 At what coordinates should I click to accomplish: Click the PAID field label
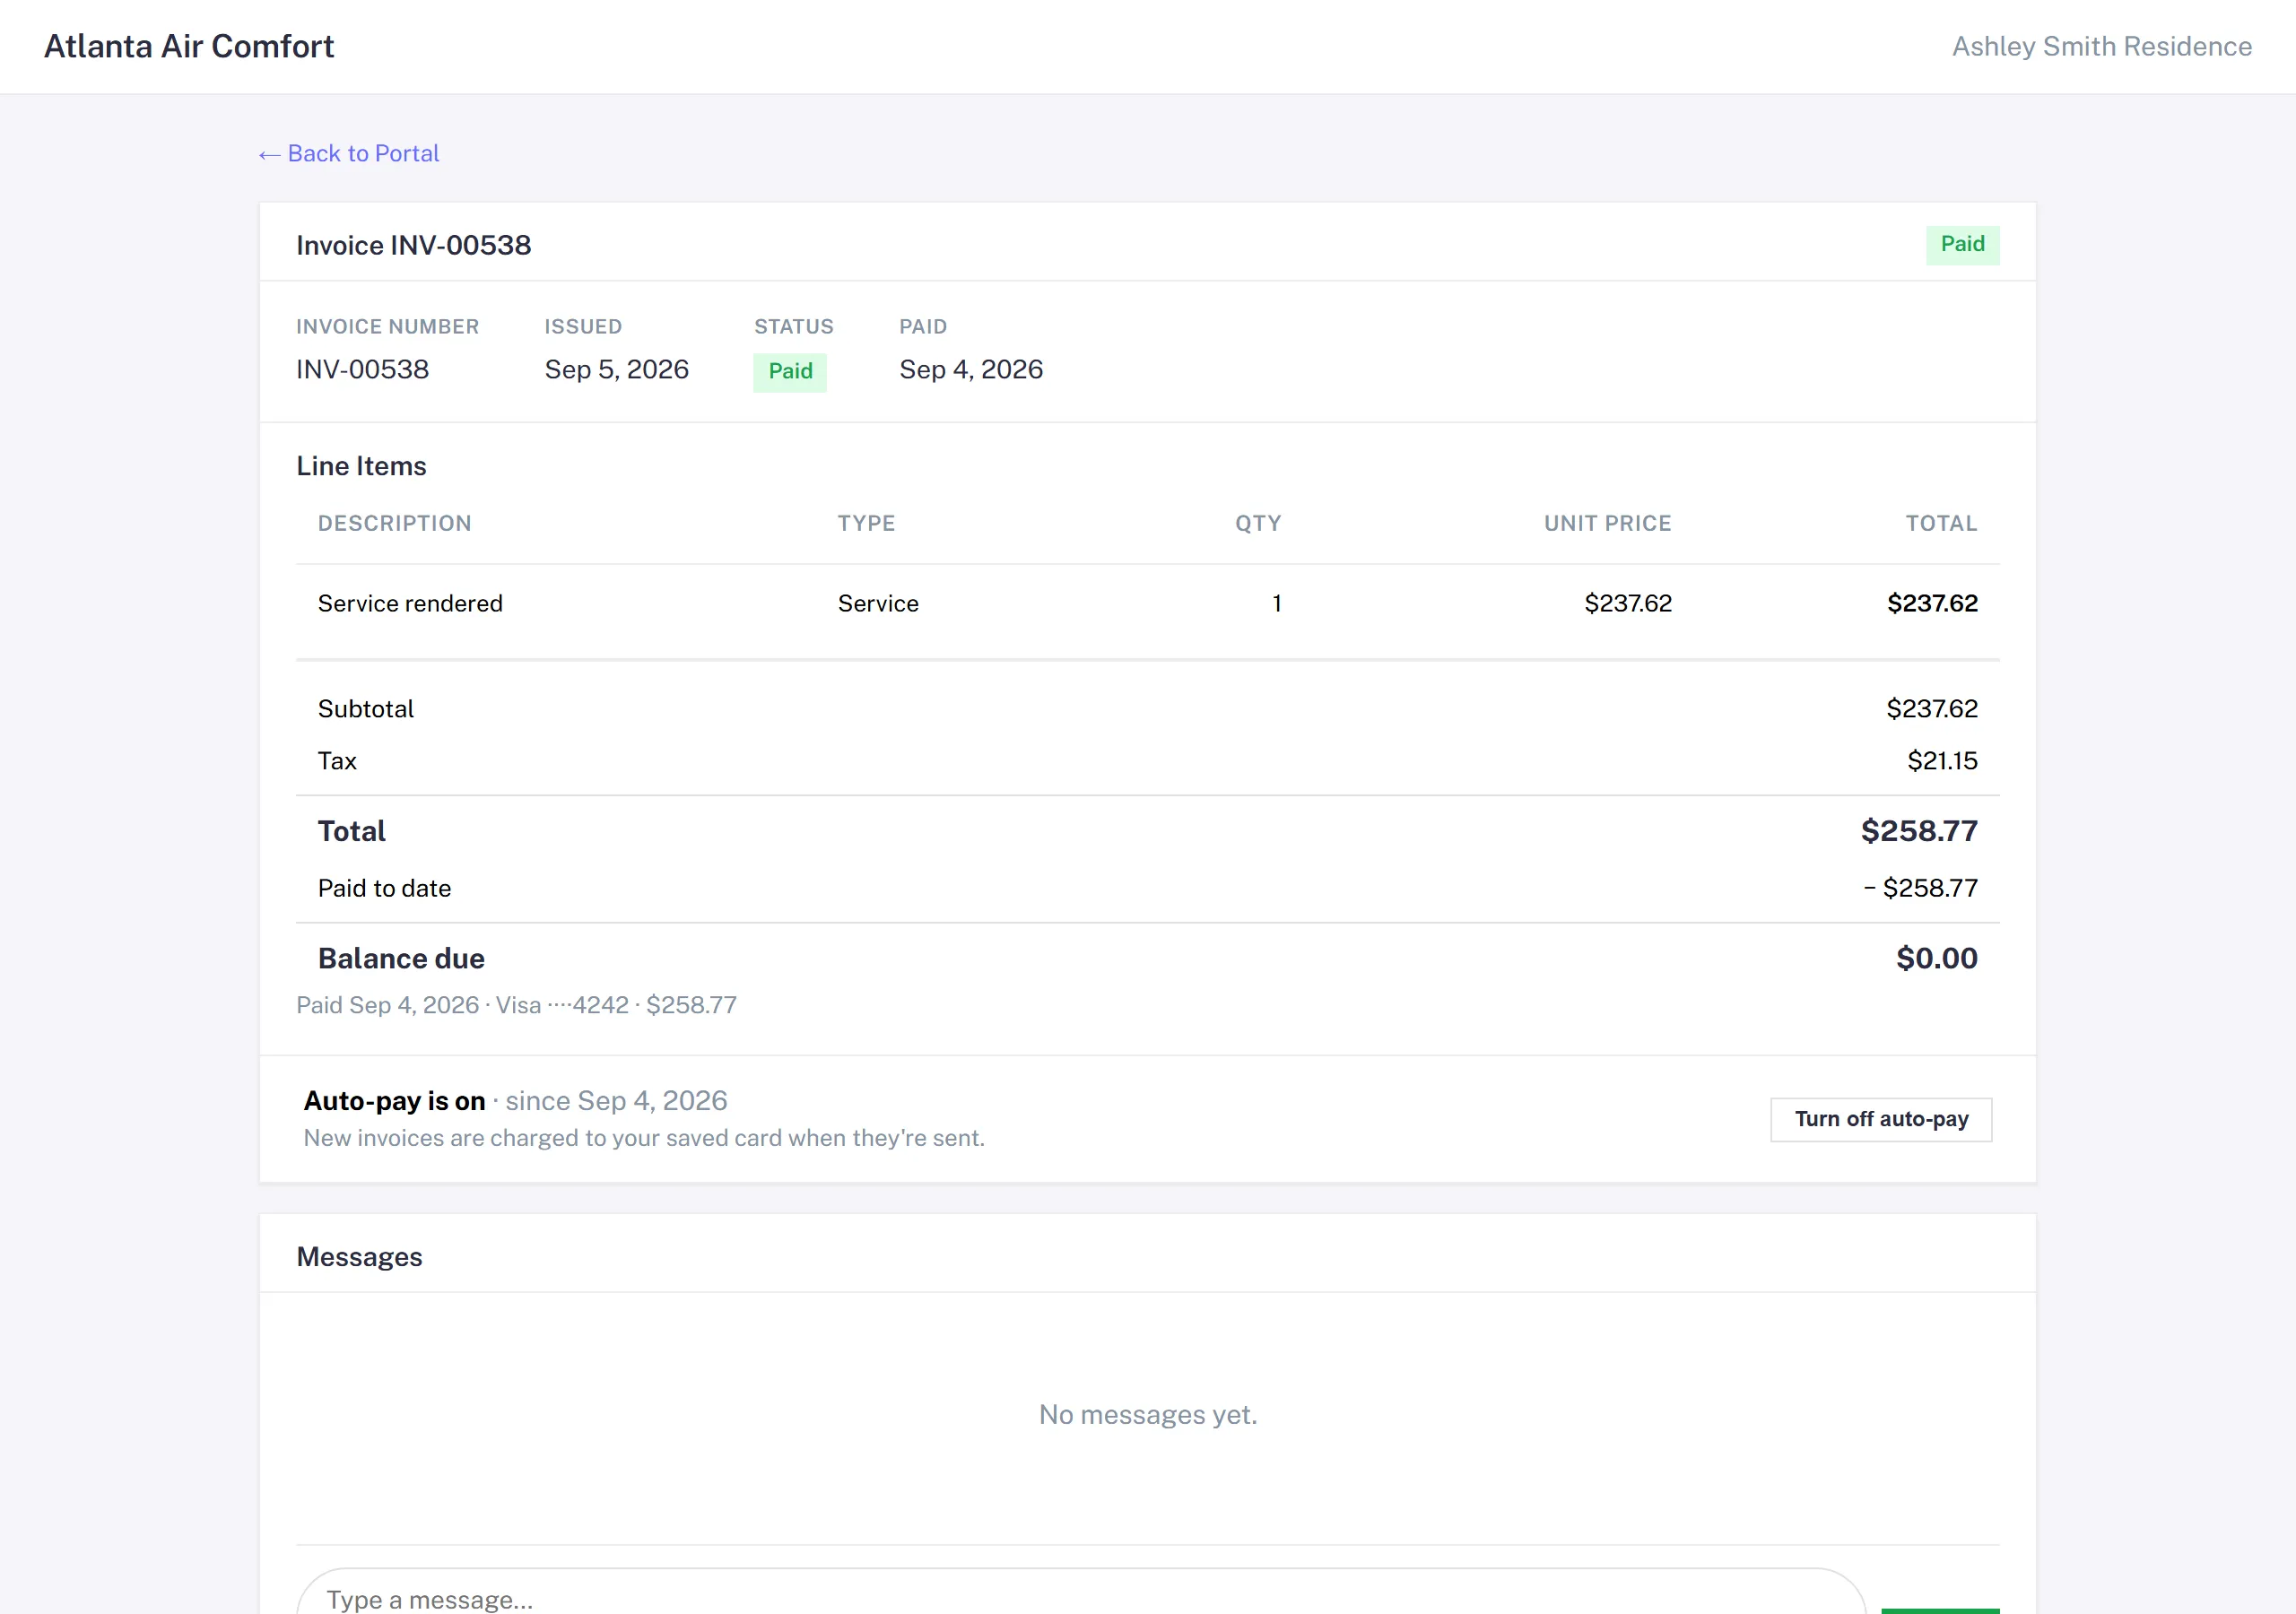point(923,327)
